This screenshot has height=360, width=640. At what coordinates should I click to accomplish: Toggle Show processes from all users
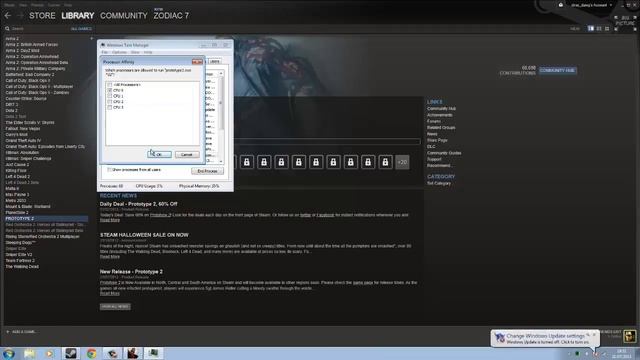click(x=109, y=169)
